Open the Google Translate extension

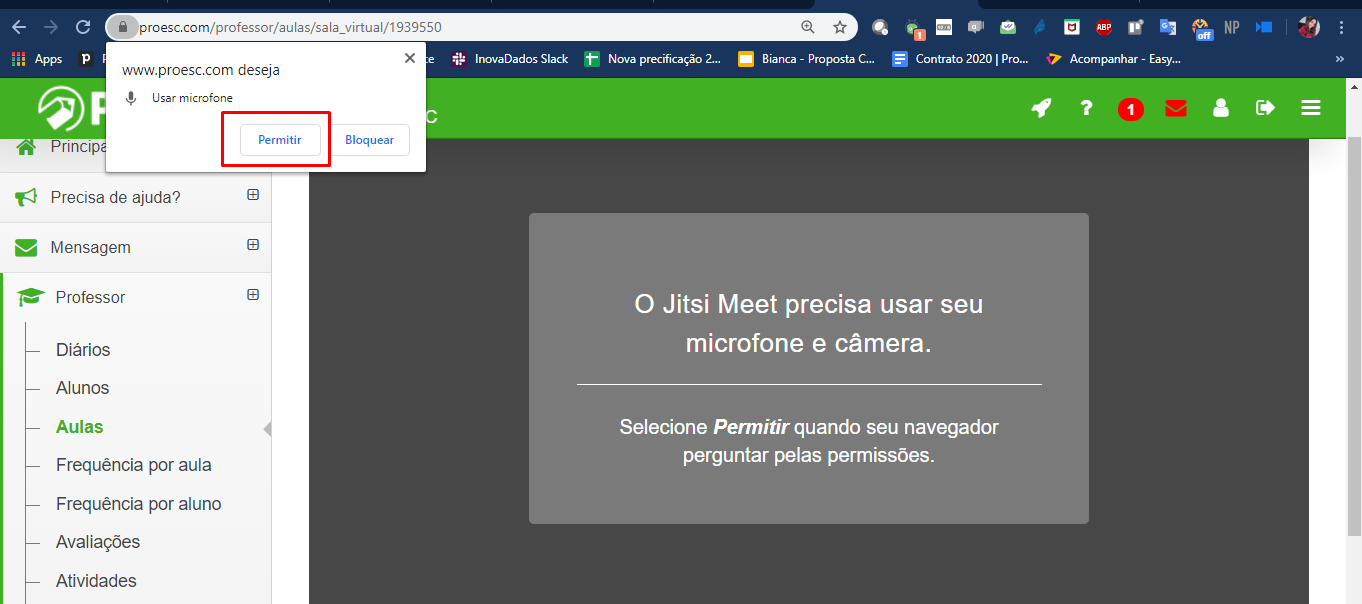[x=1167, y=27]
